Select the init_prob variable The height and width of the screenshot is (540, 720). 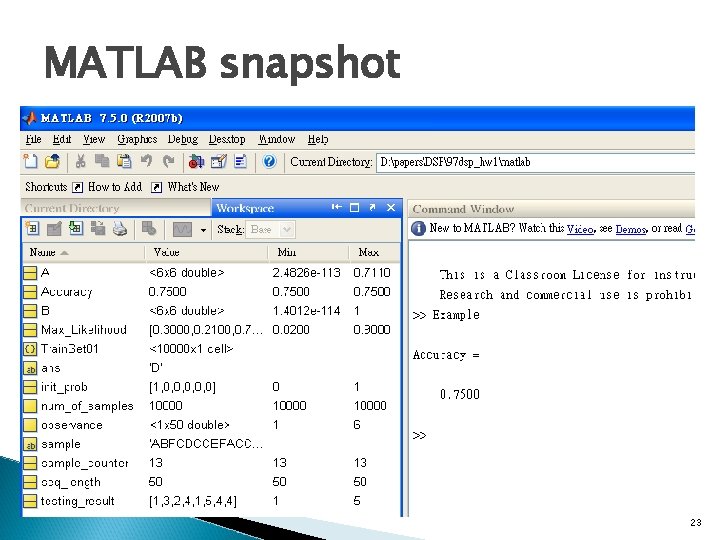tap(211, 387)
